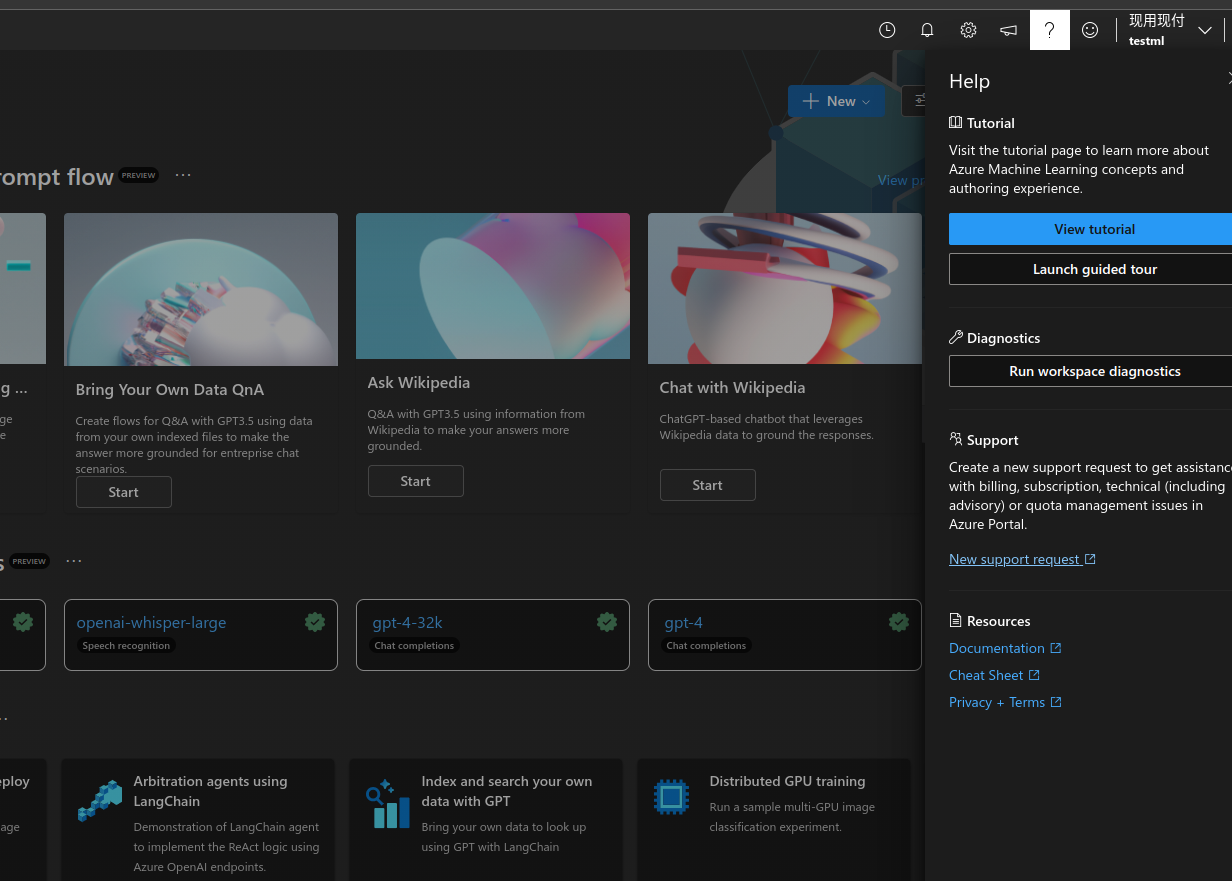Click external link icon beside Cheat Sheet
This screenshot has height=881, width=1232.
pos(1034,675)
